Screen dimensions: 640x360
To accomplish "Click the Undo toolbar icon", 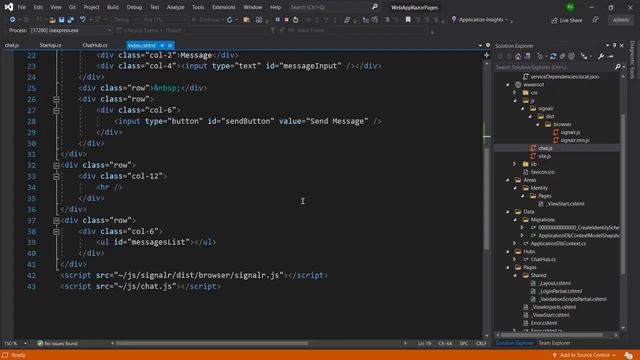I will (x=83, y=20).
